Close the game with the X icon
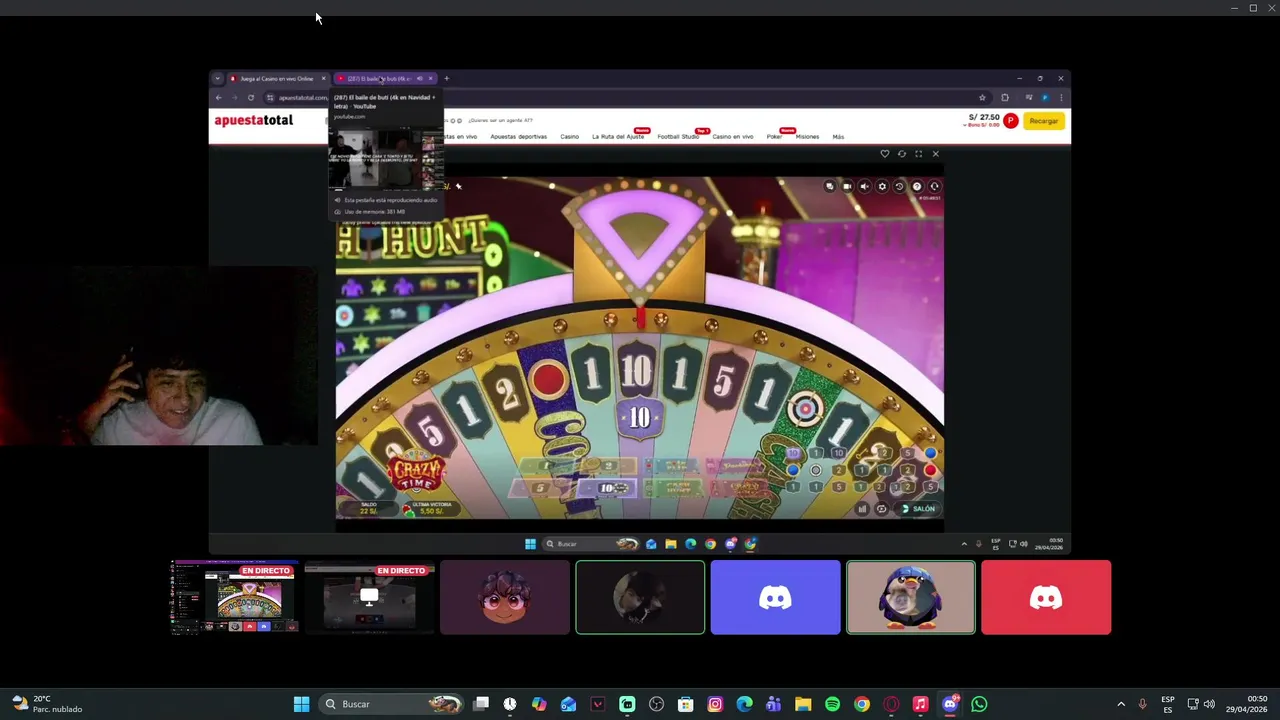The image size is (1280, 720). point(936,154)
